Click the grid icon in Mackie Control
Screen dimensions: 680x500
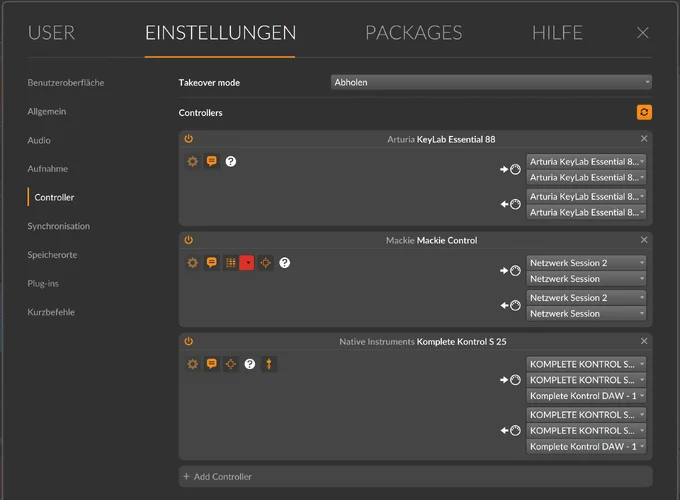pyautogui.click(x=230, y=263)
